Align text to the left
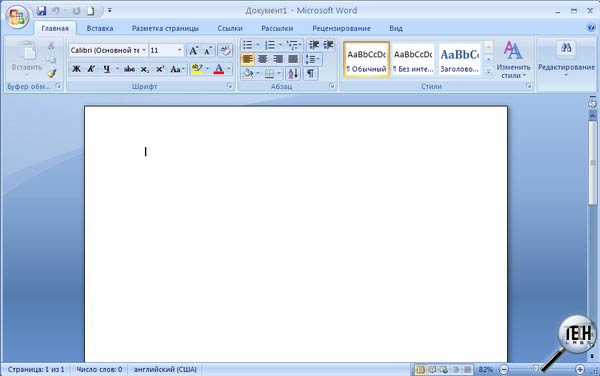Screen dimensions: 600x376 pos(247,59)
